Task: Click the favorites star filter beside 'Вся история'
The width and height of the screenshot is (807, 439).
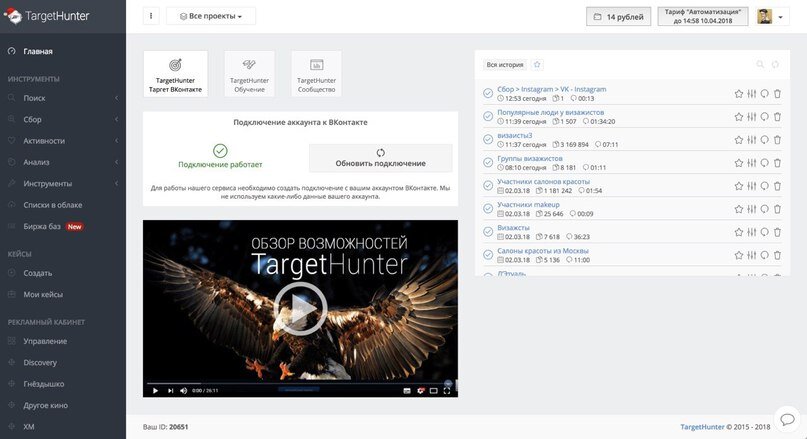Action: (537, 64)
